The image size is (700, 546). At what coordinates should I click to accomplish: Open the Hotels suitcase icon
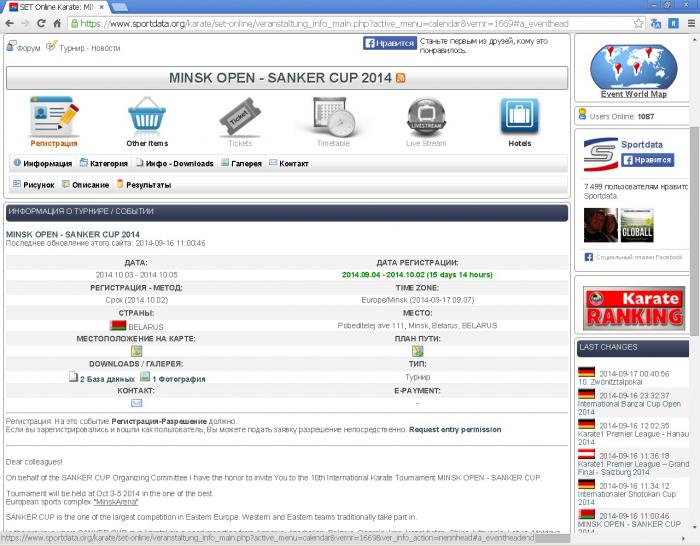(520, 116)
